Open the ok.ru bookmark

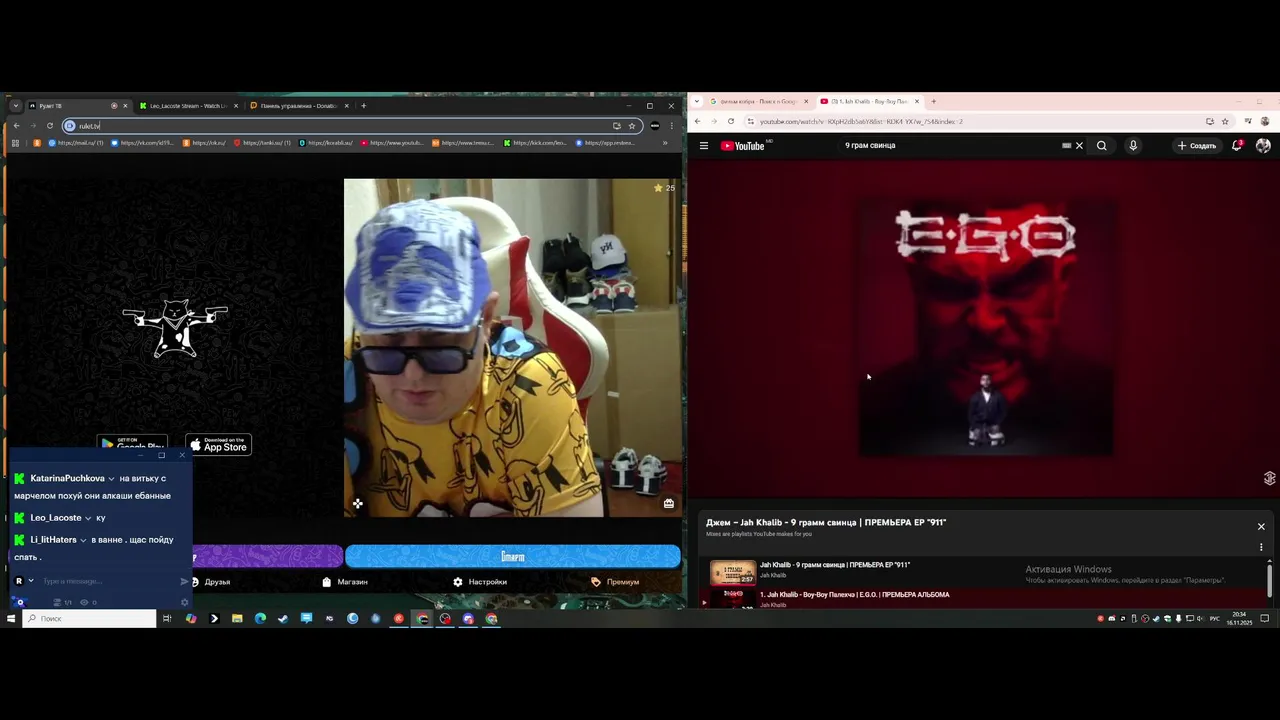click(204, 143)
